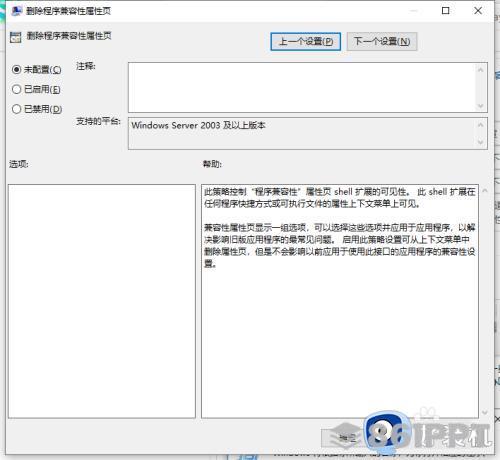Click the down arrow of the comment scrollbar
Viewport: 500px width, 460px height.
480,106
